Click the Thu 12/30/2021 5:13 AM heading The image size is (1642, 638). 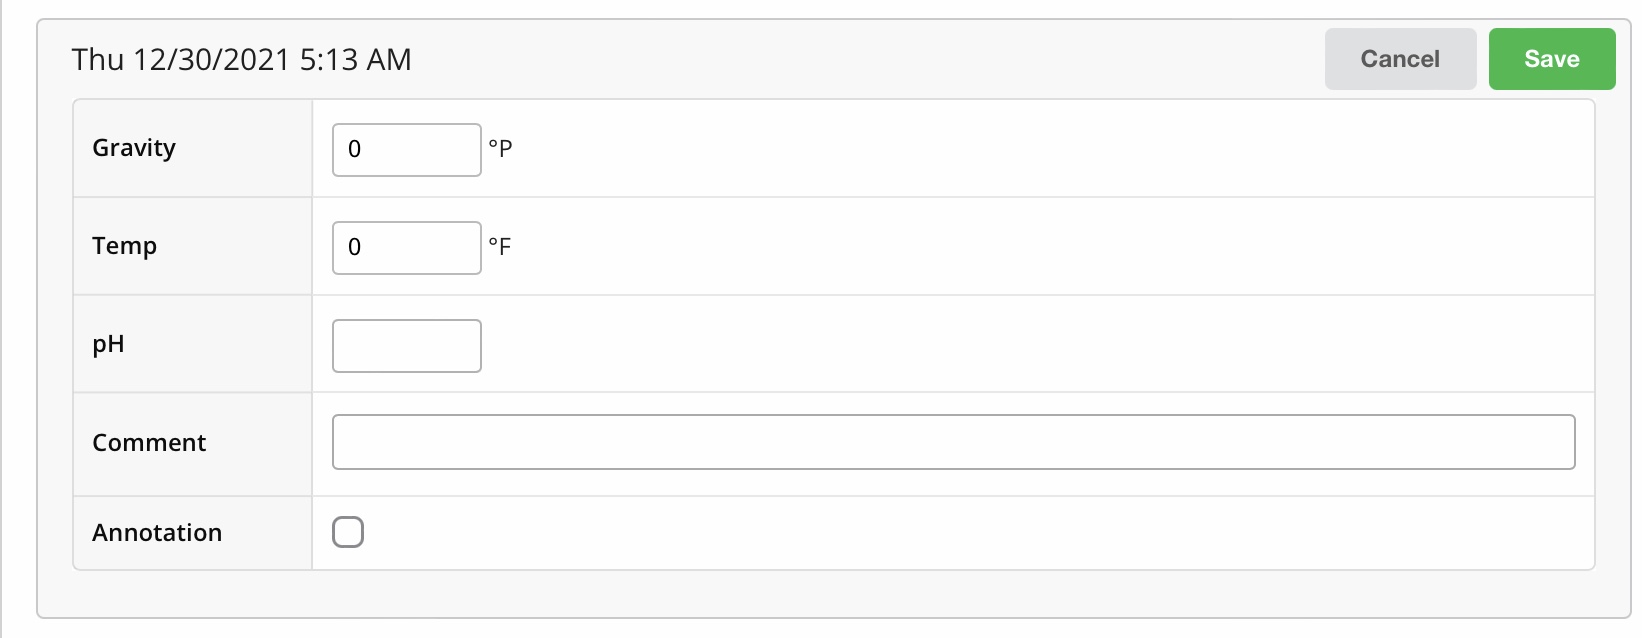click(x=241, y=60)
